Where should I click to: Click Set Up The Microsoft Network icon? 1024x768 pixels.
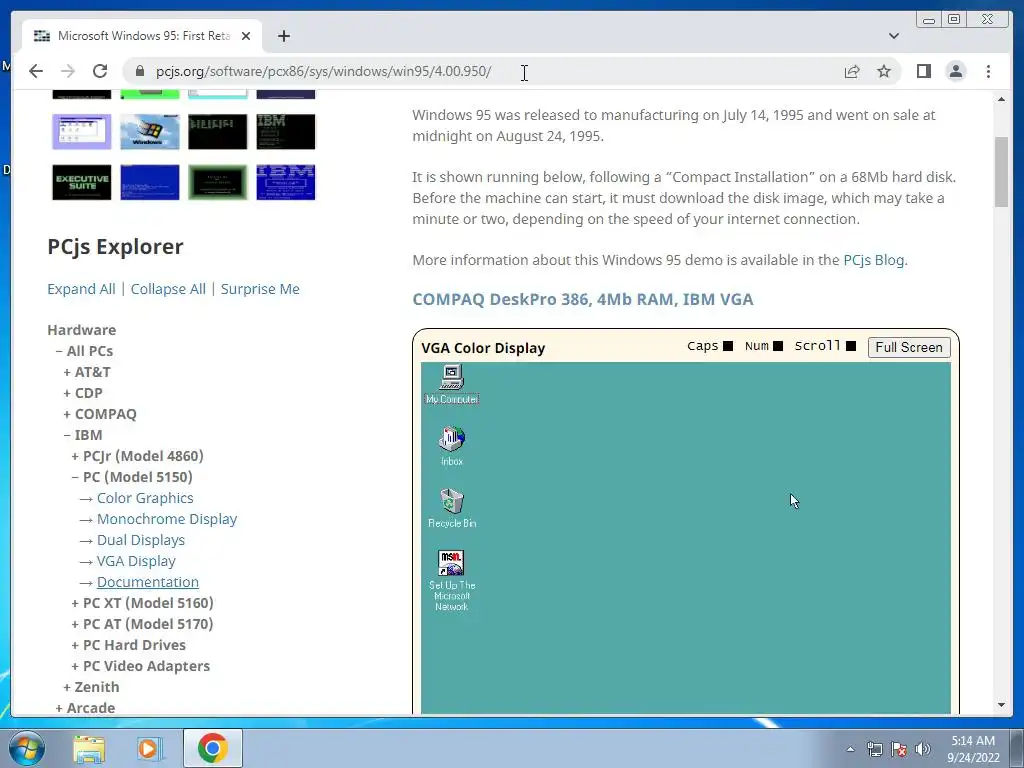(x=452, y=580)
